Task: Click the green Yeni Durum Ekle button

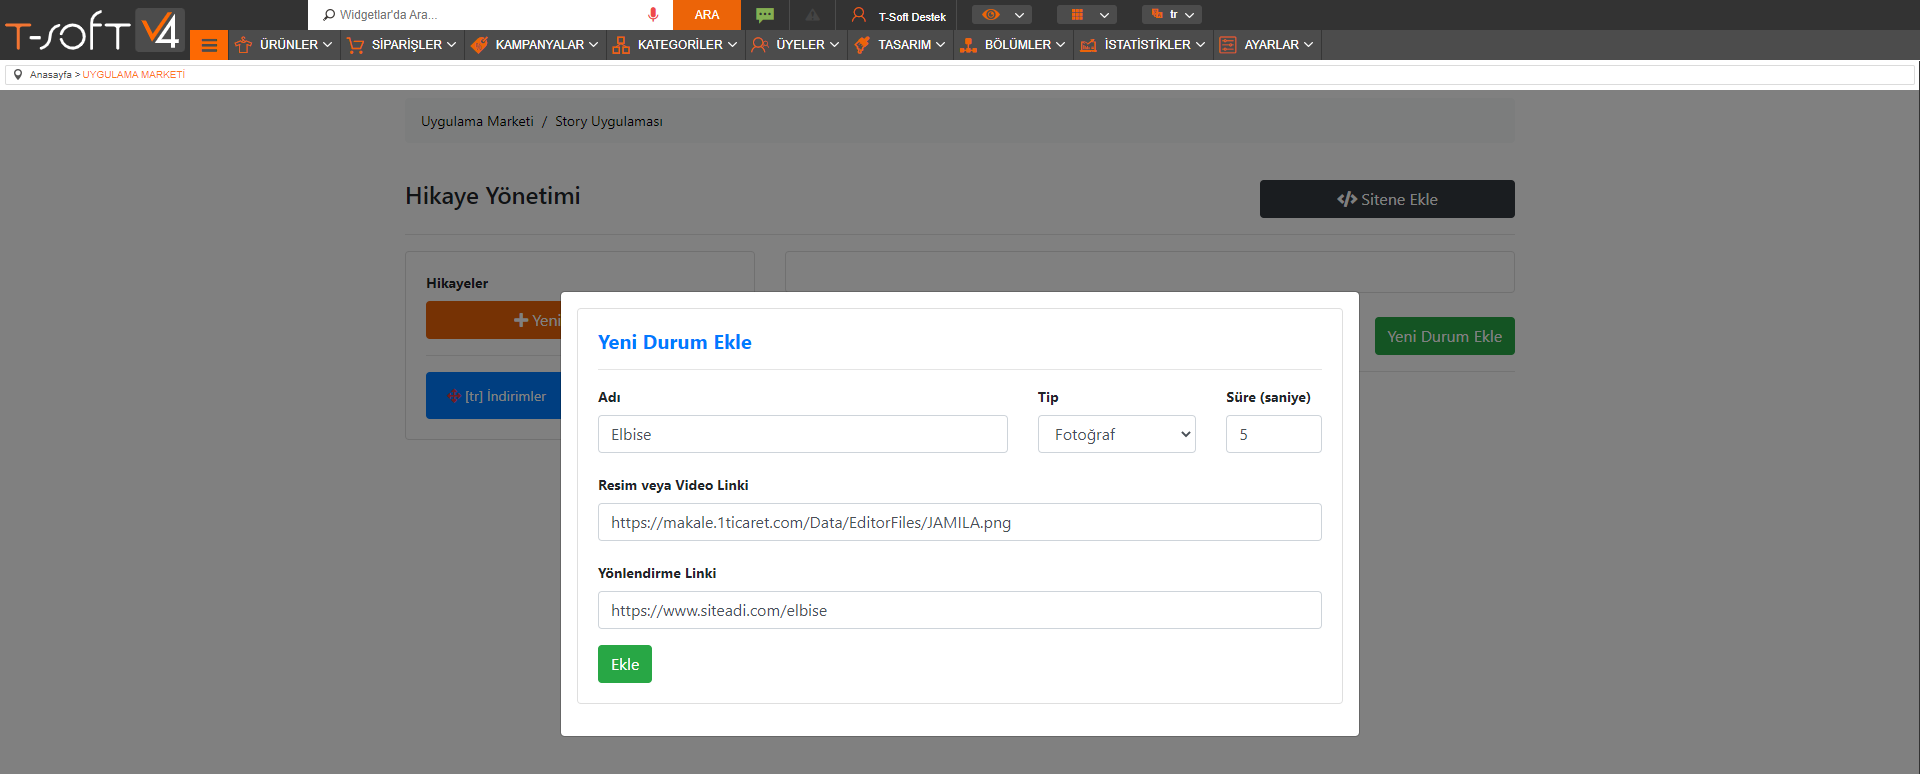Action: pos(1444,336)
